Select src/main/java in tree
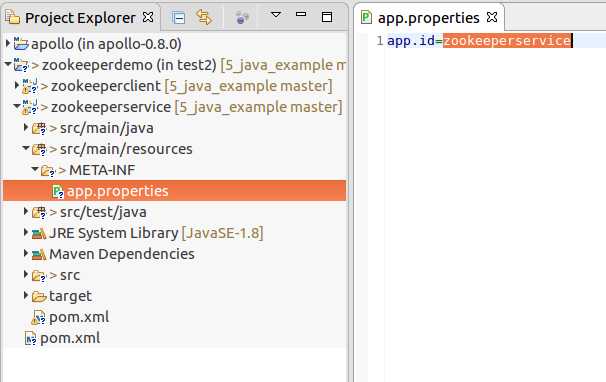The height and width of the screenshot is (382, 606). tap(107, 128)
